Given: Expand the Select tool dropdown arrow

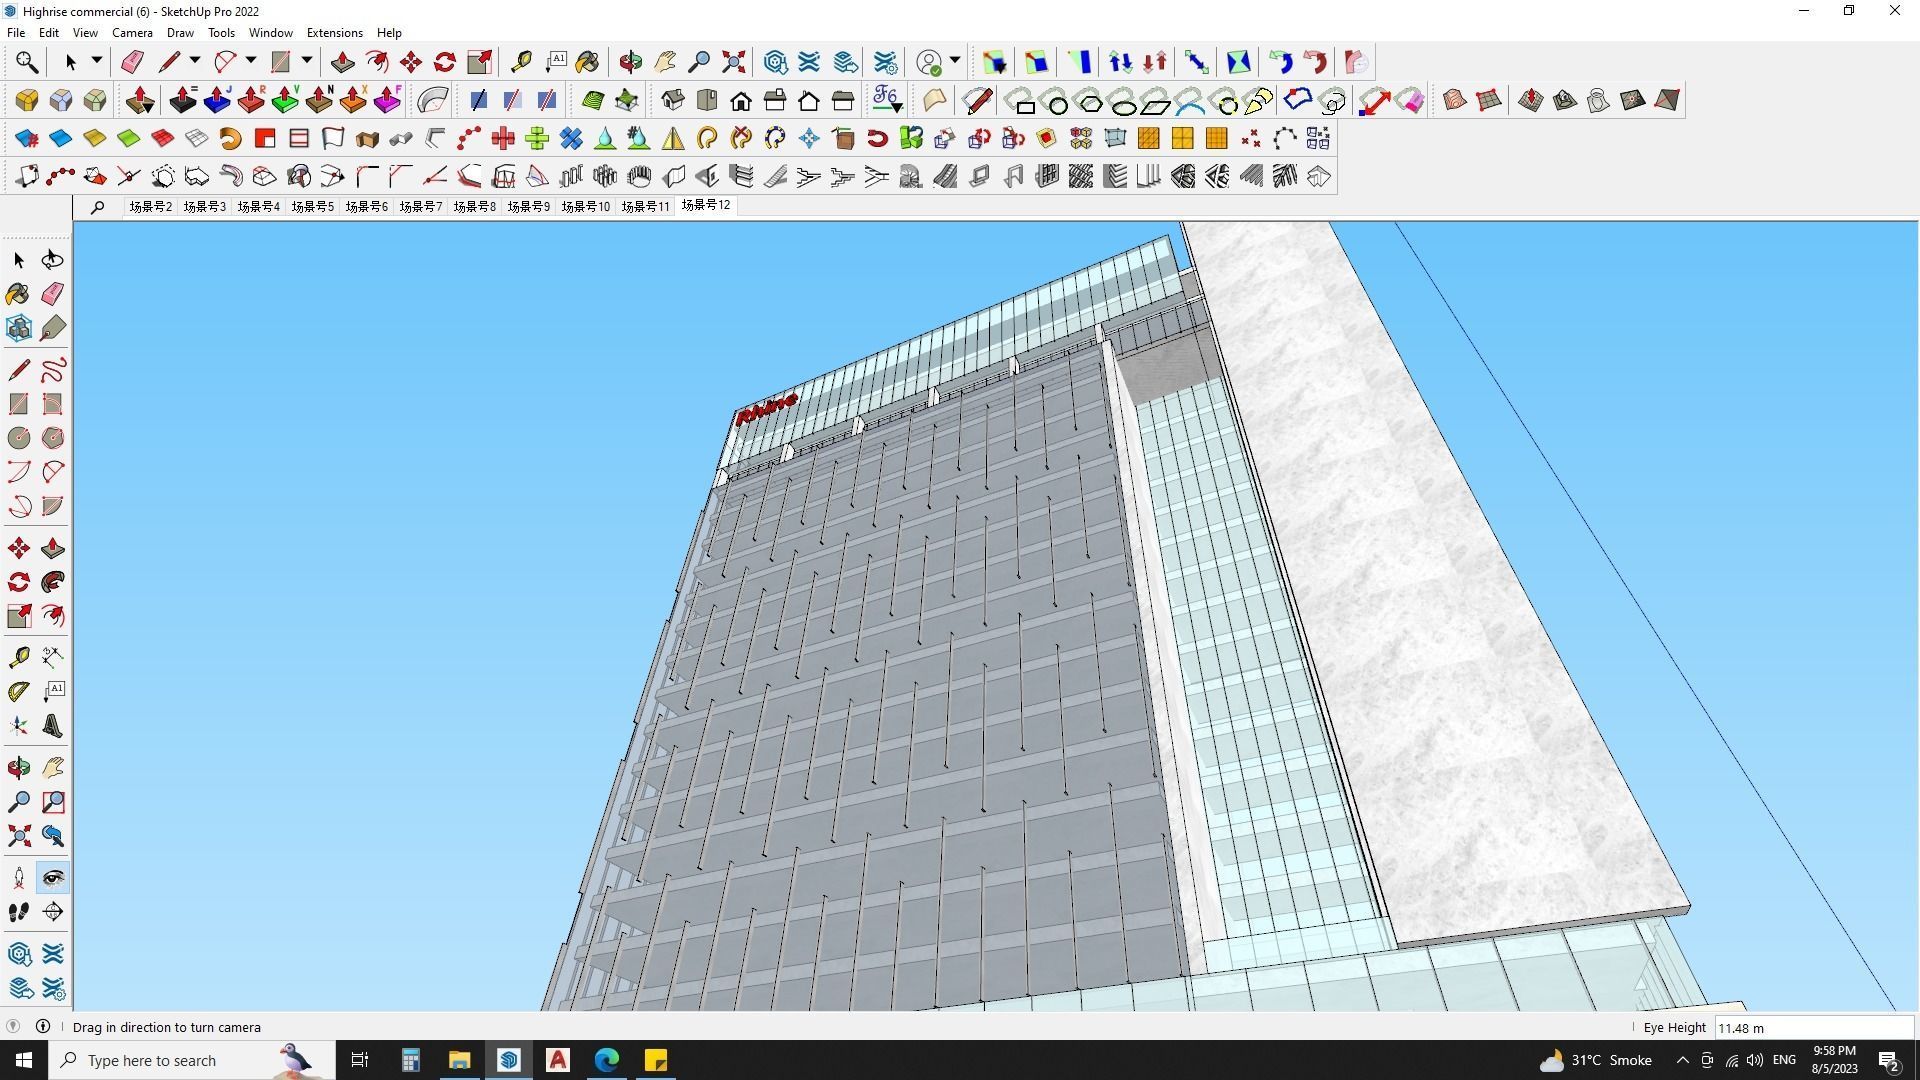Looking at the screenshot, I should 97,61.
